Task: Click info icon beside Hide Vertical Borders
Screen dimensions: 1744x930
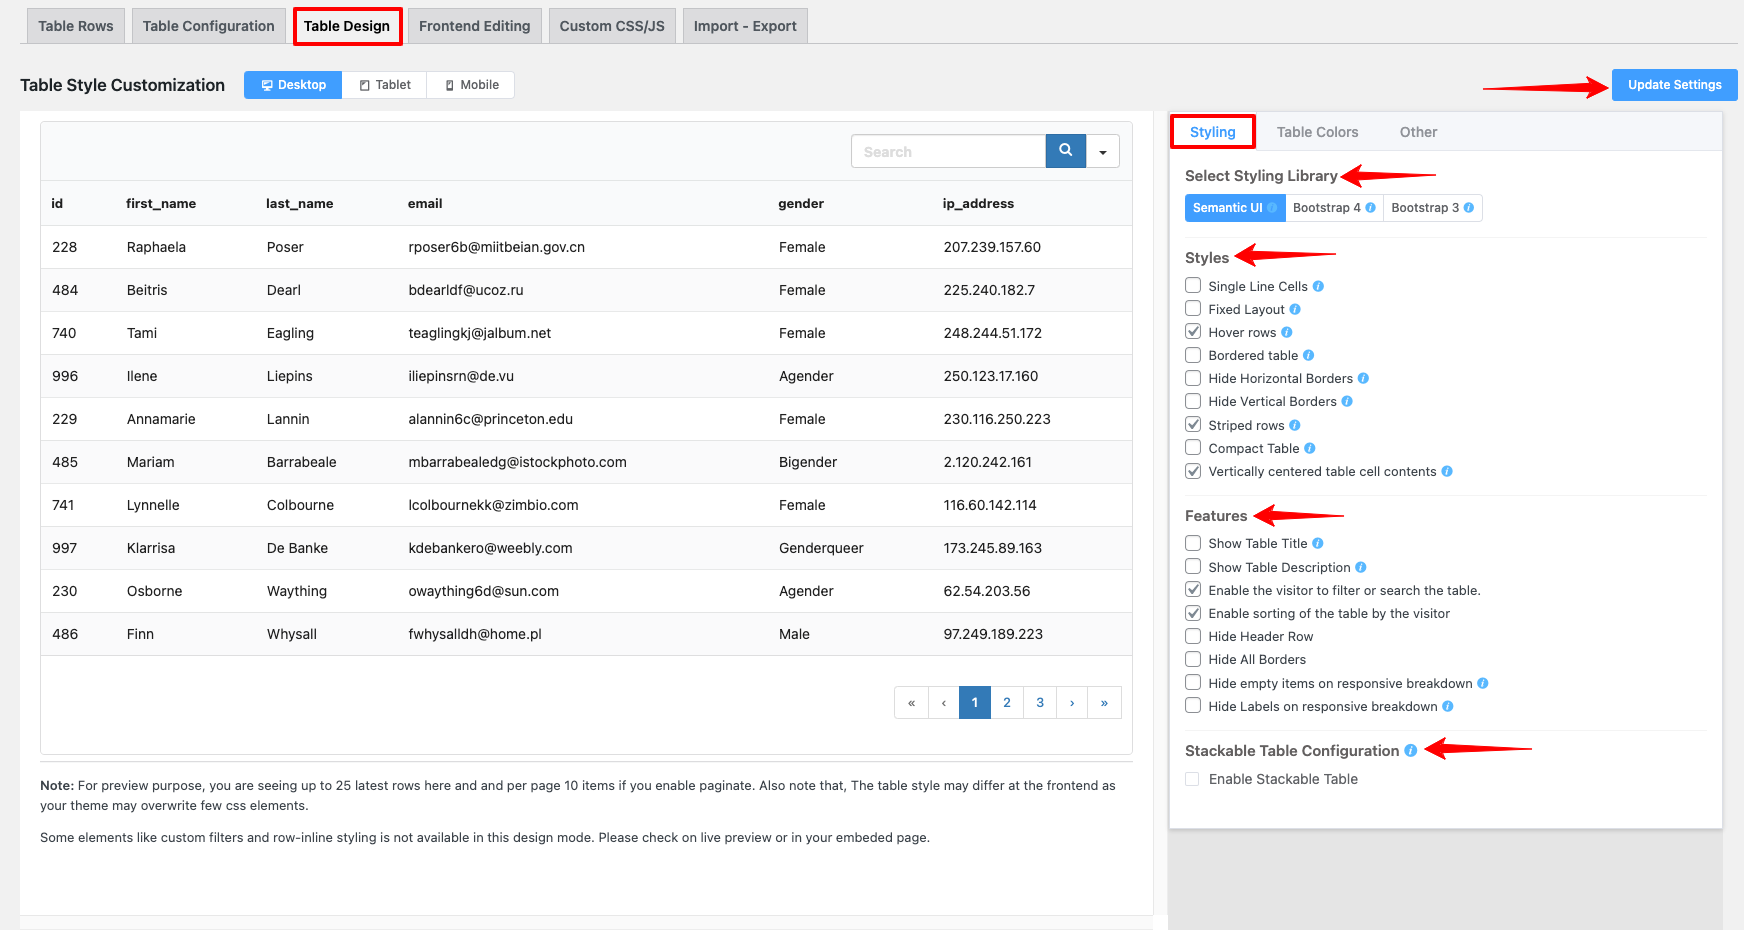Action: tap(1347, 402)
